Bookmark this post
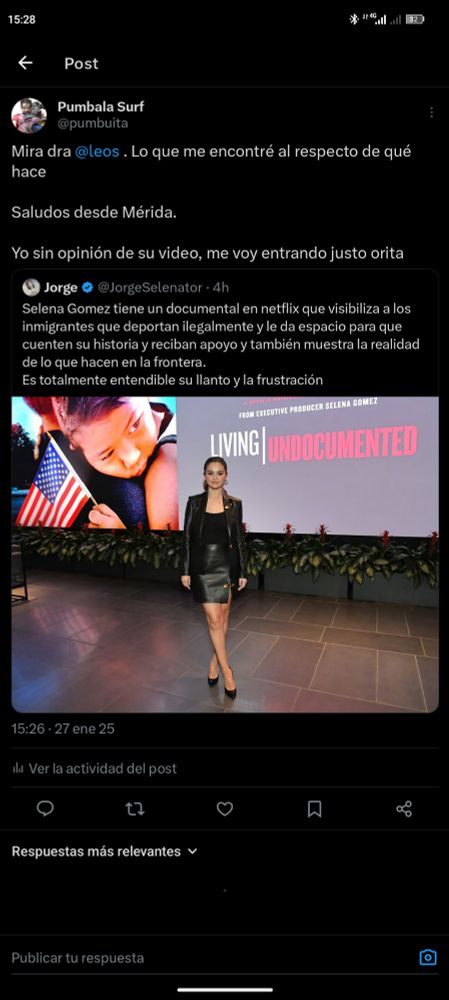The height and width of the screenshot is (1000, 449). (314, 809)
